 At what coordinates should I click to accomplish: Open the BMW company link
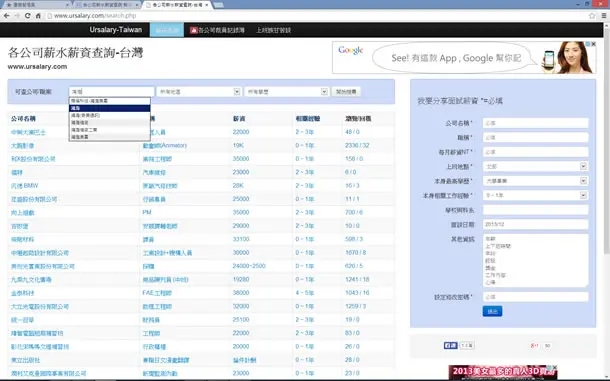coord(25,186)
